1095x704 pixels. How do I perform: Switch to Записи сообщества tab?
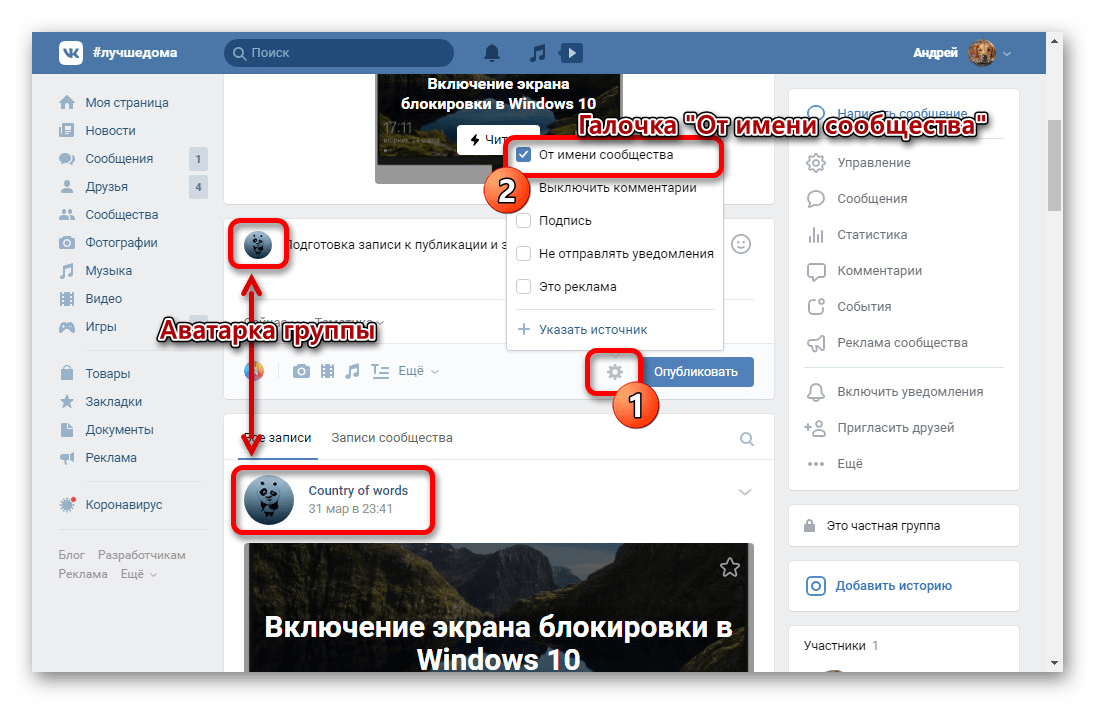392,438
